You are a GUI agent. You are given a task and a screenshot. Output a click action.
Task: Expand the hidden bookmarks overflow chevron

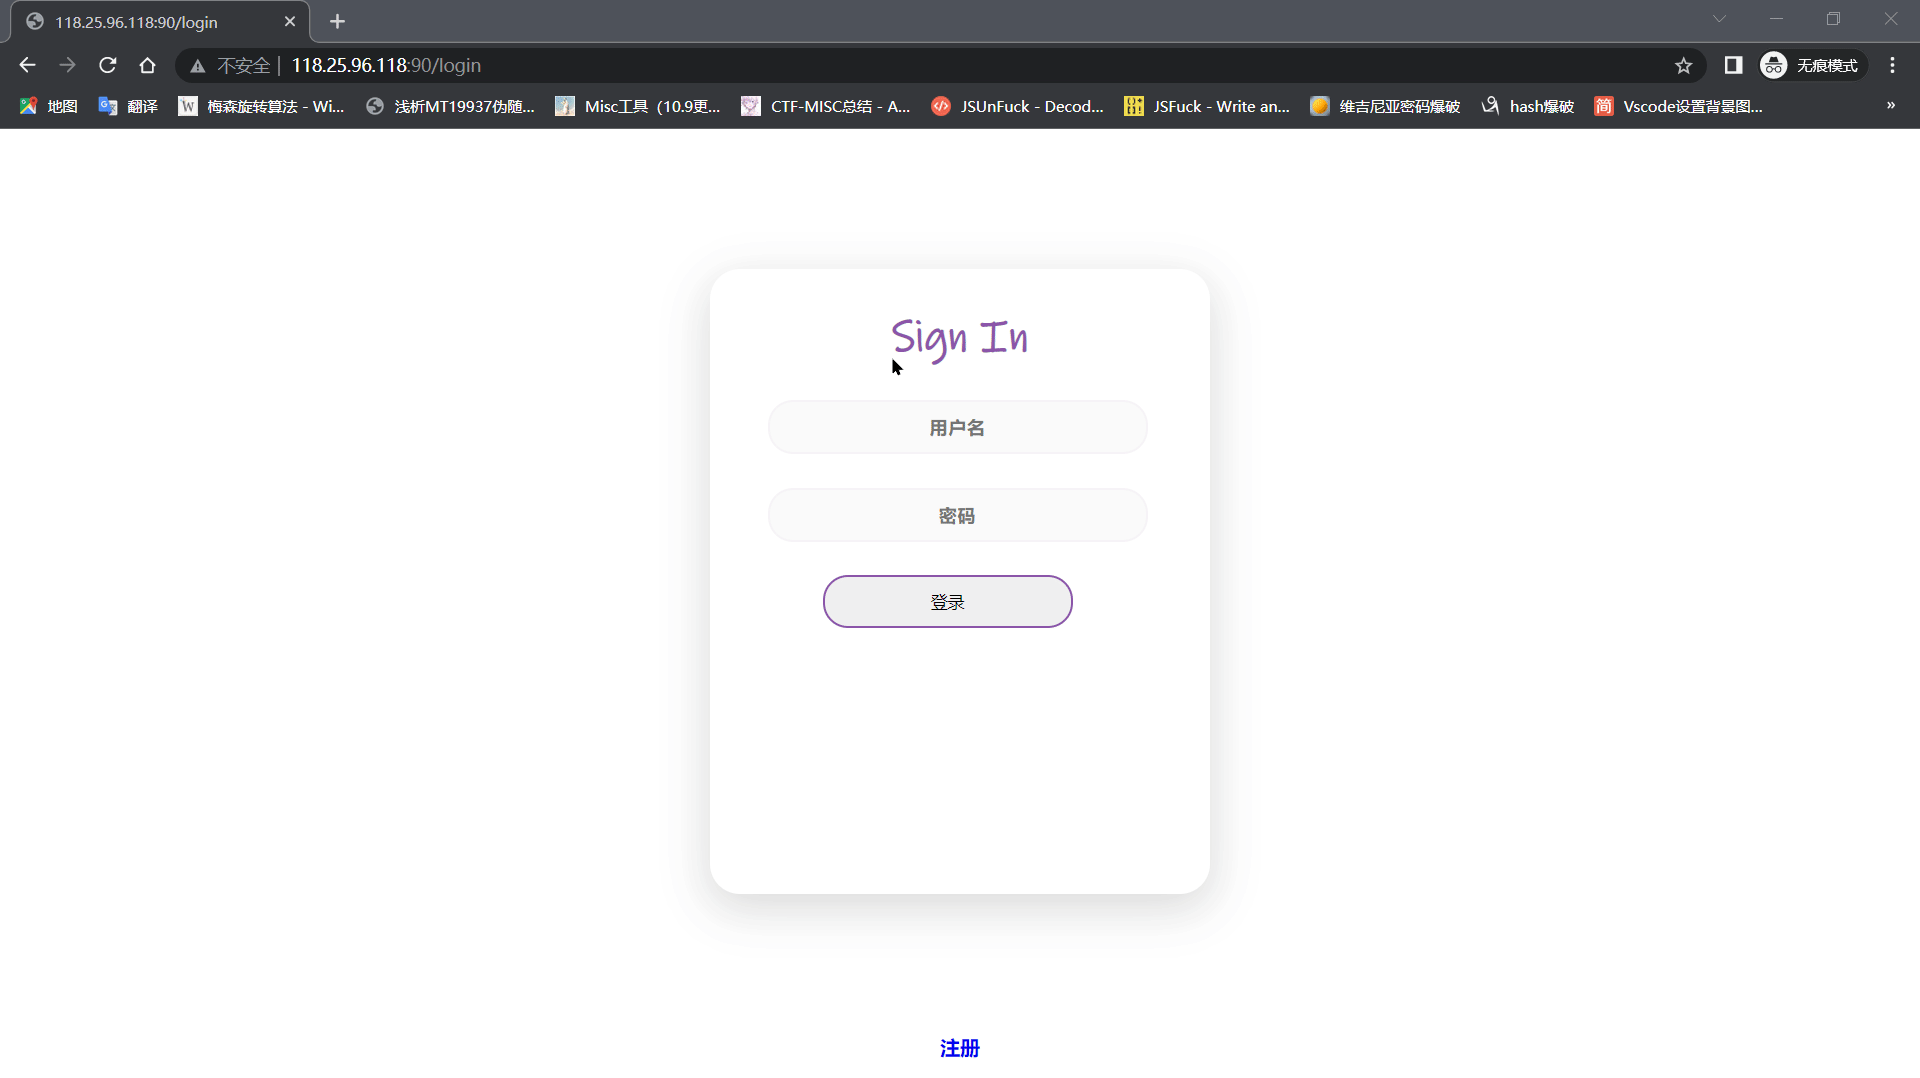point(1890,105)
